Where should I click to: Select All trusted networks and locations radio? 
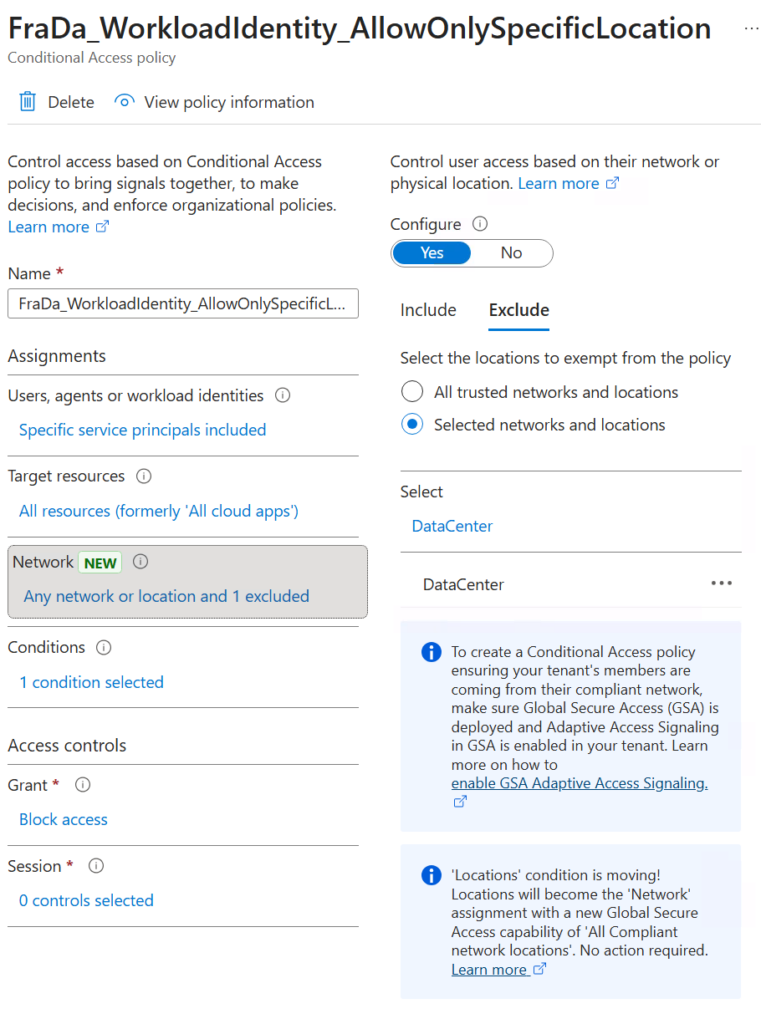pyautogui.click(x=411, y=392)
